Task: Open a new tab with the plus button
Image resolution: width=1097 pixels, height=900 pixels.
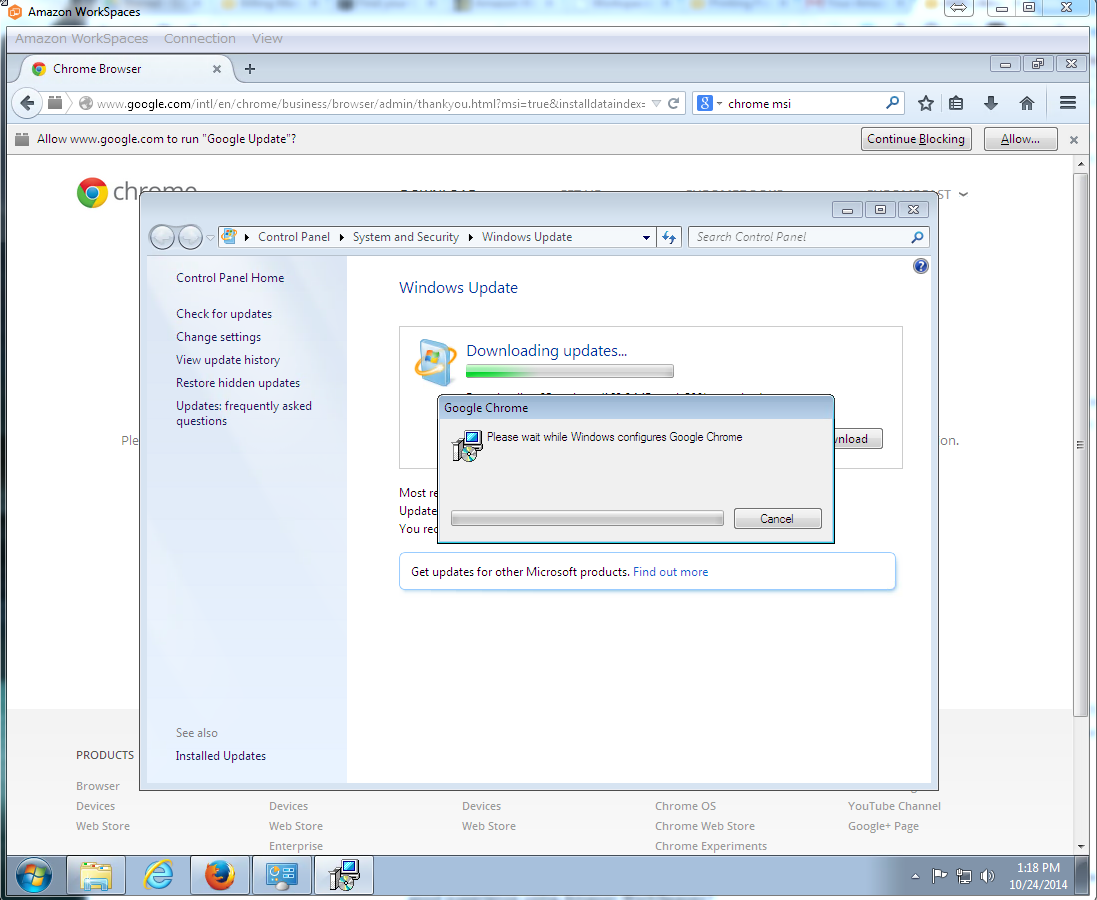Action: (x=250, y=69)
